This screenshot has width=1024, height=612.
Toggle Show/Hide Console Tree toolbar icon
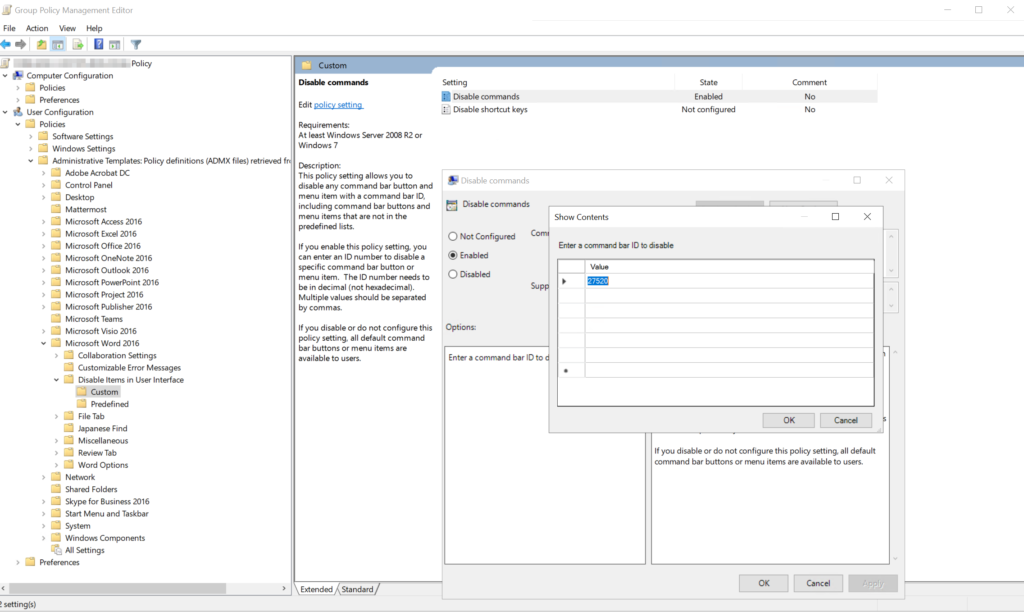(59, 44)
